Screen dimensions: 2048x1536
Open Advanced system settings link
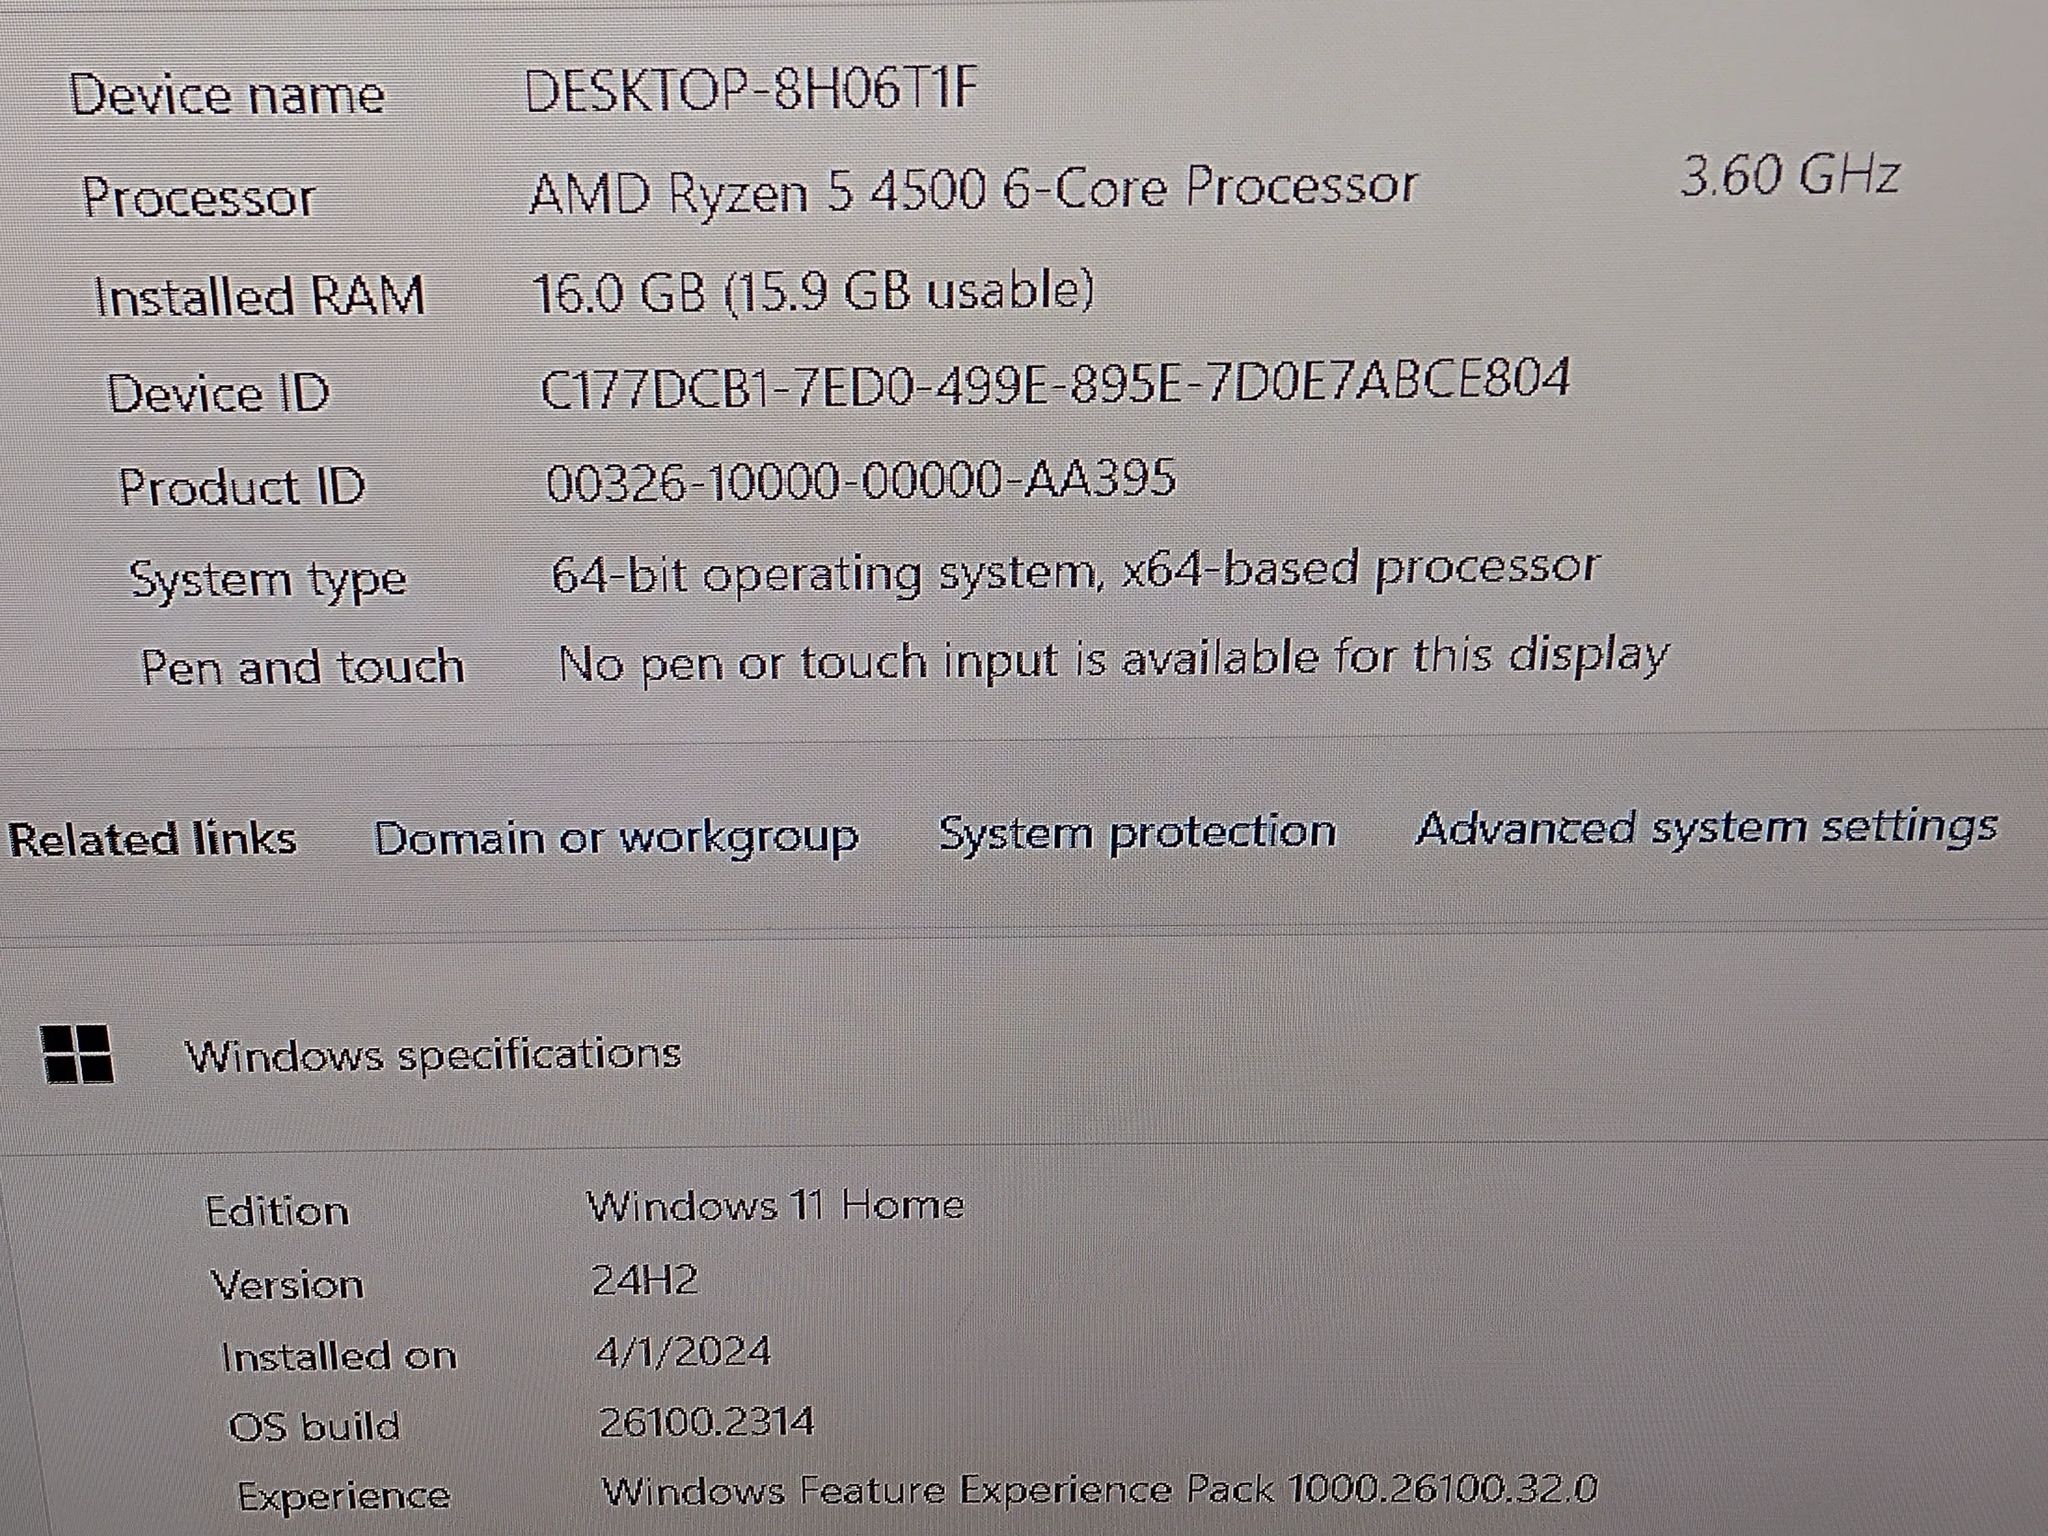(1706, 828)
